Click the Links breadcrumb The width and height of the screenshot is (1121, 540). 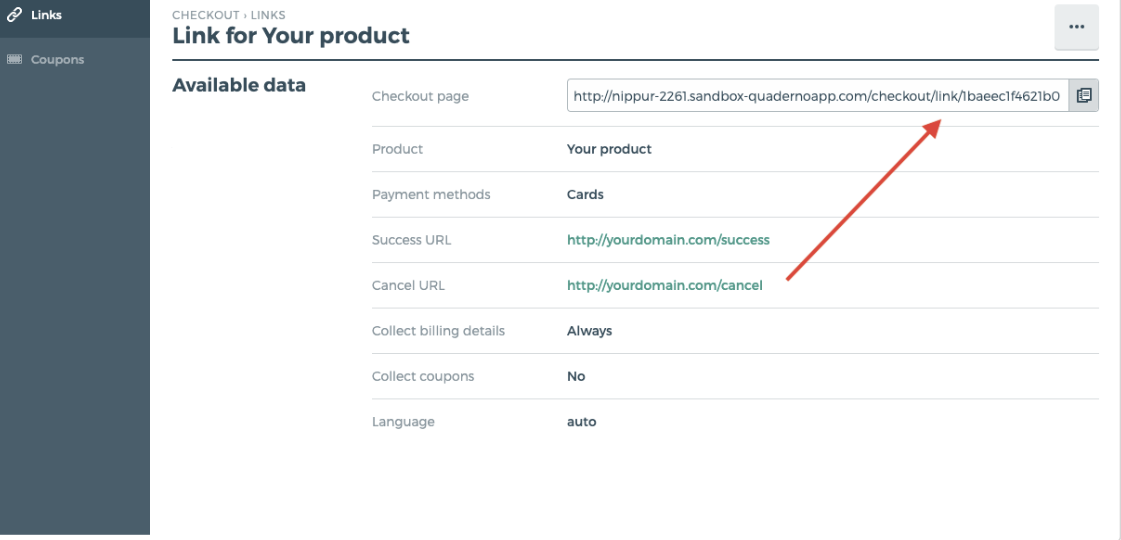click(268, 15)
